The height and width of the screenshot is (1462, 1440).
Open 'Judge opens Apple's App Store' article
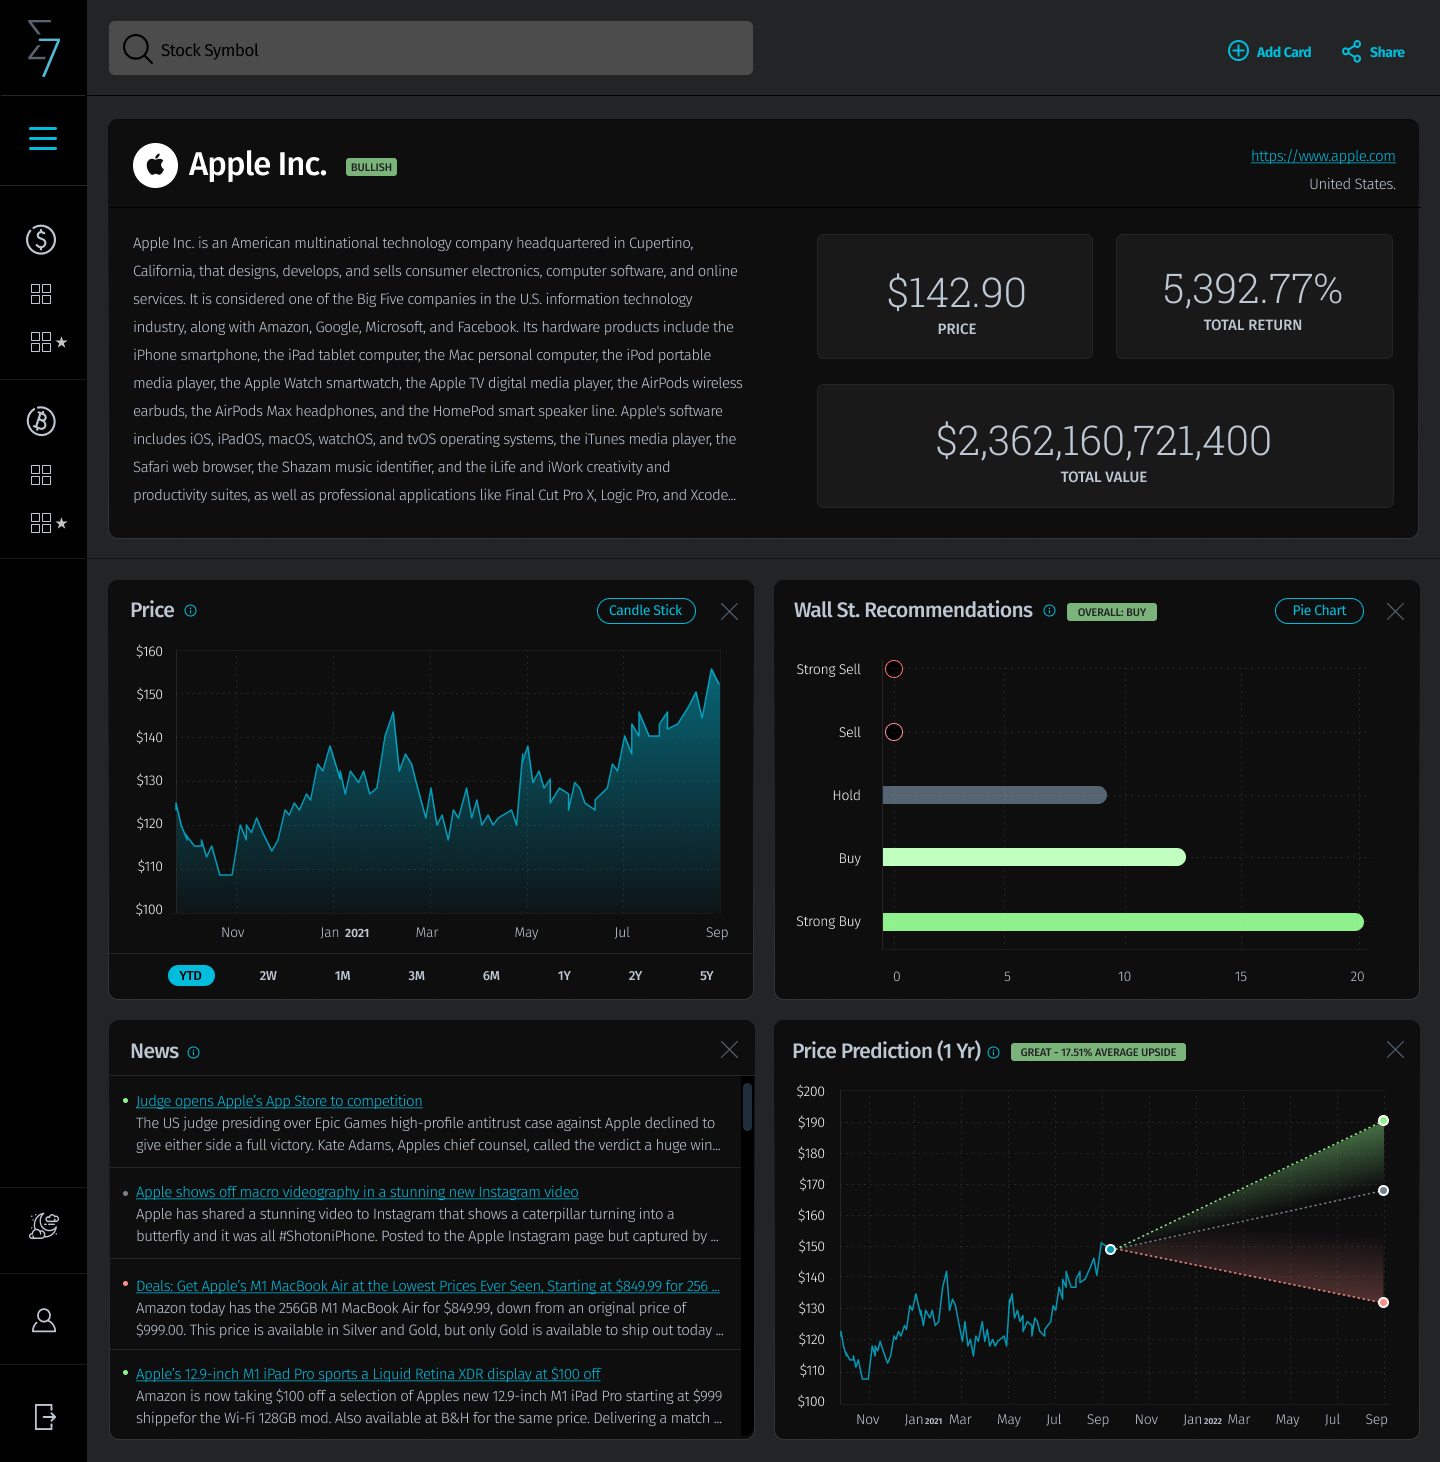(x=279, y=1101)
